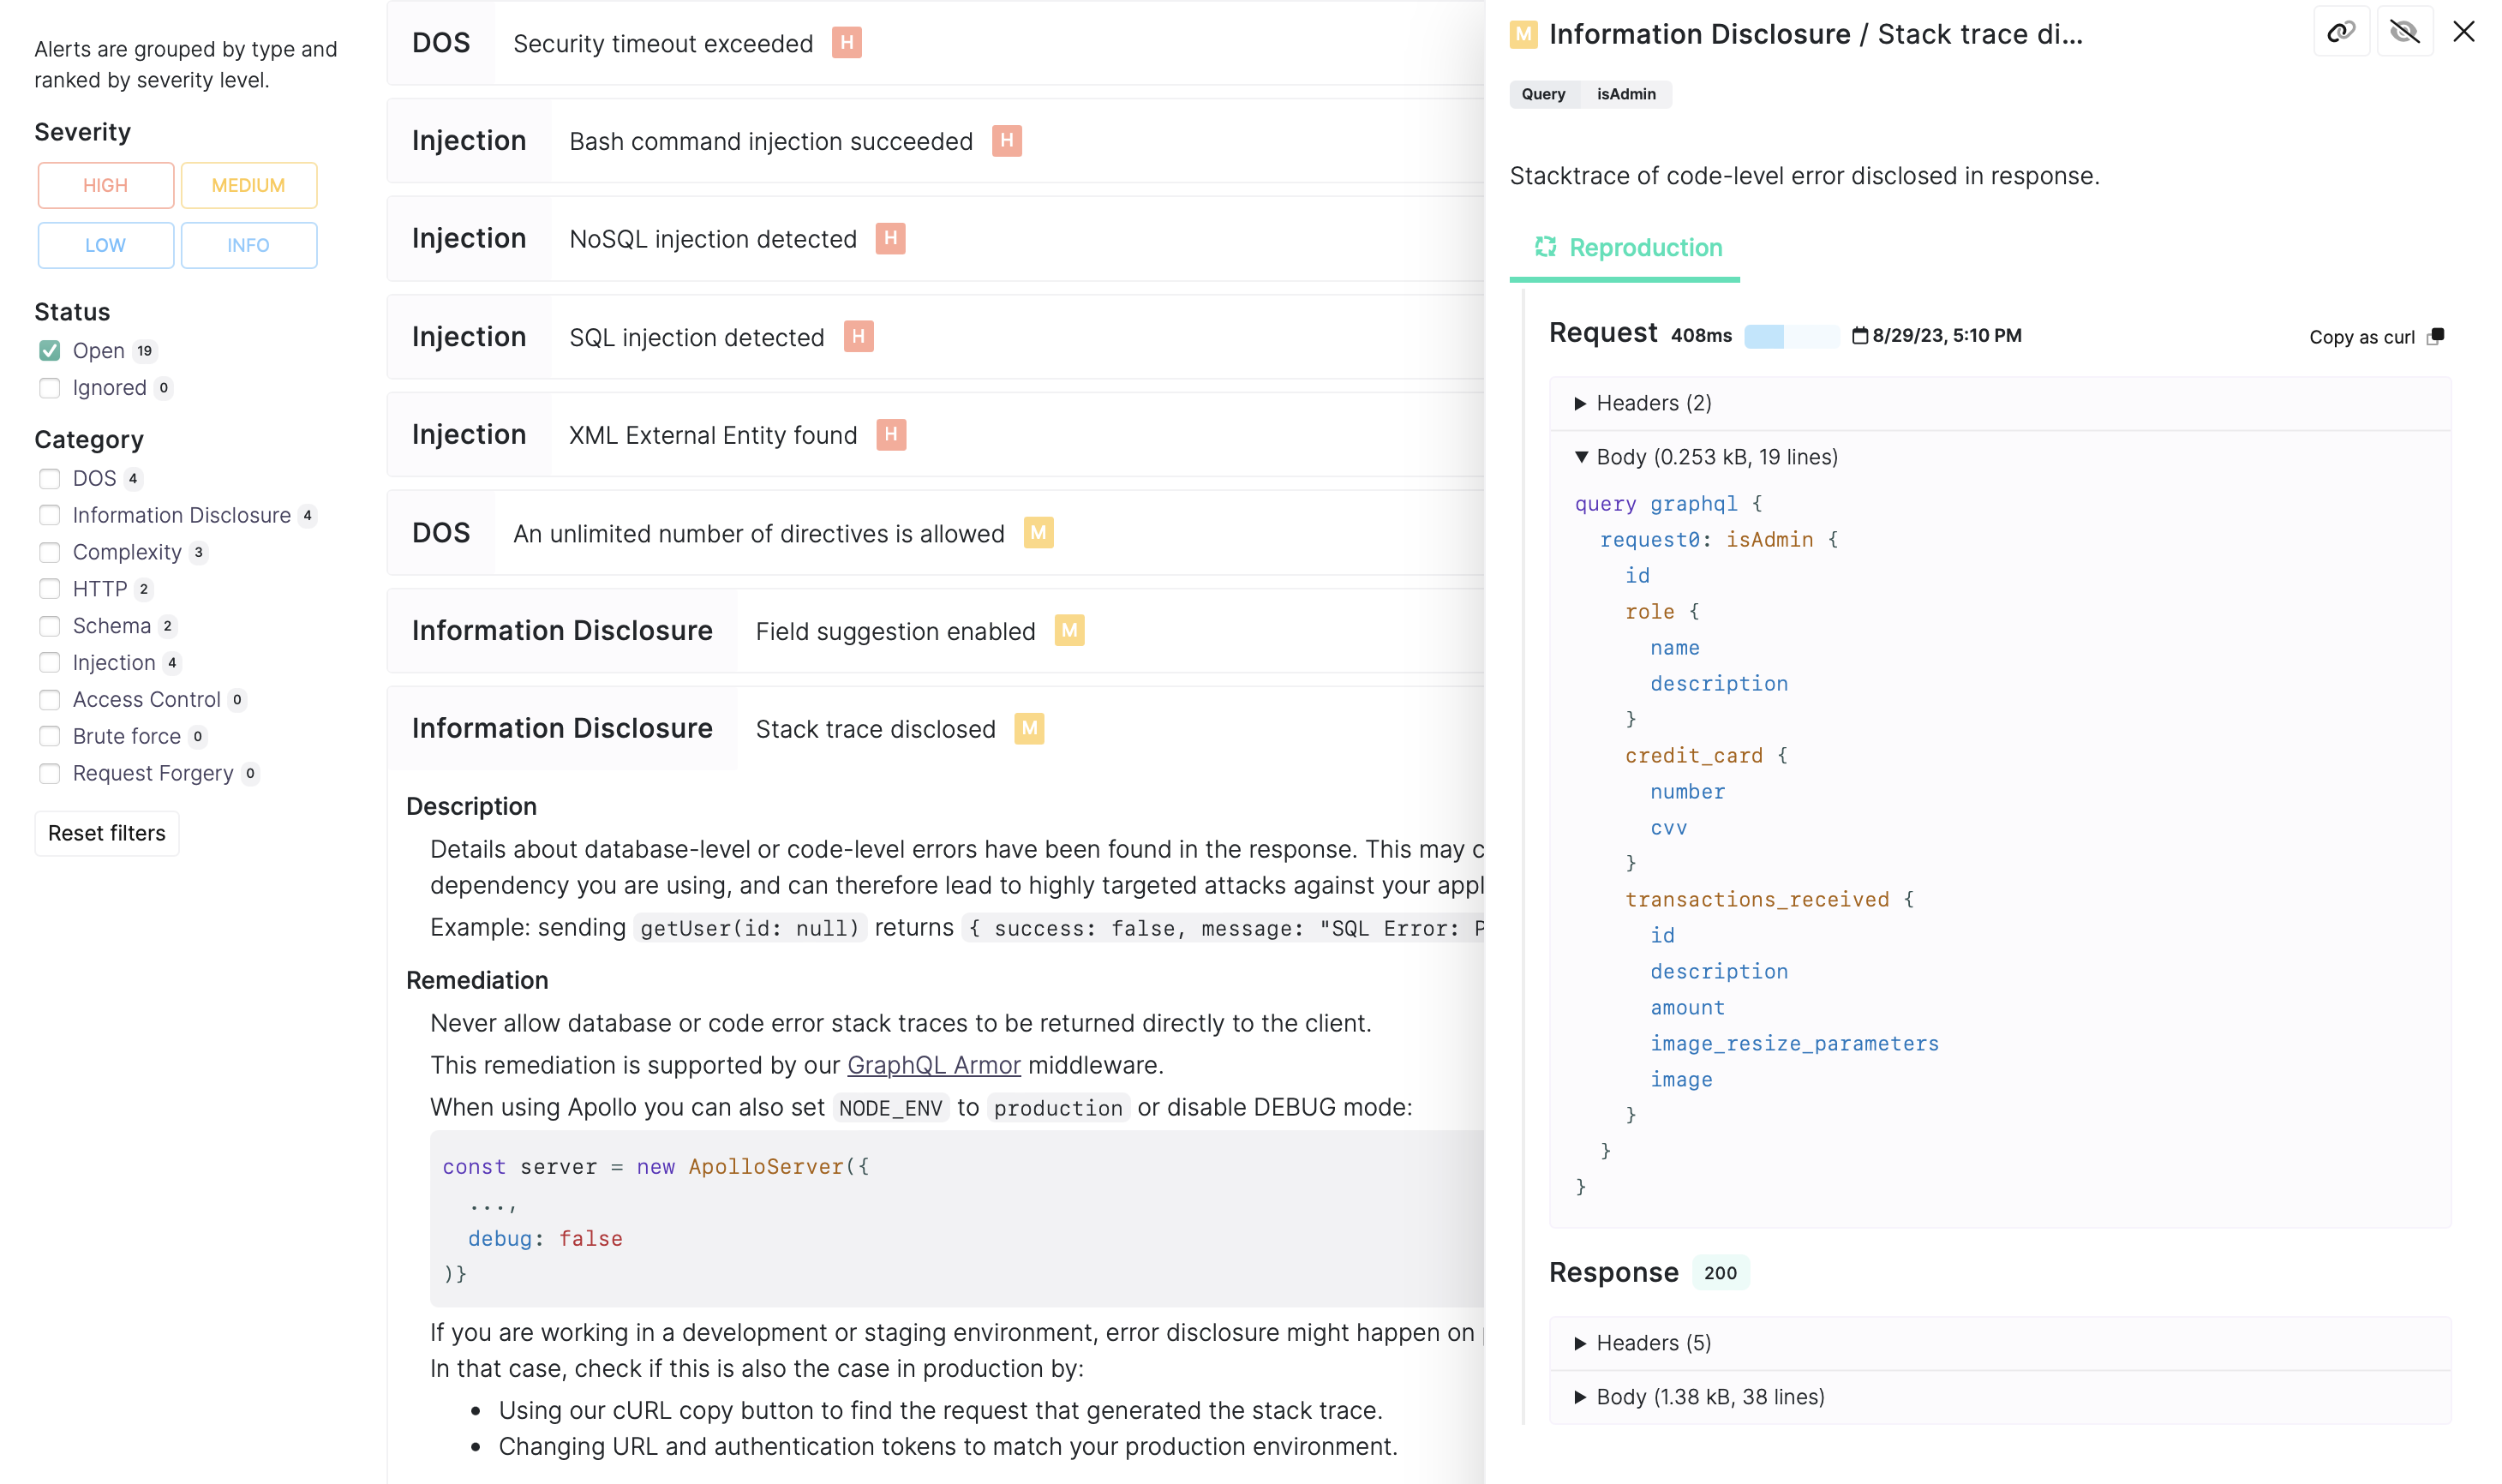
Task: Uncheck the Open status checkbox
Action: [x=49, y=351]
